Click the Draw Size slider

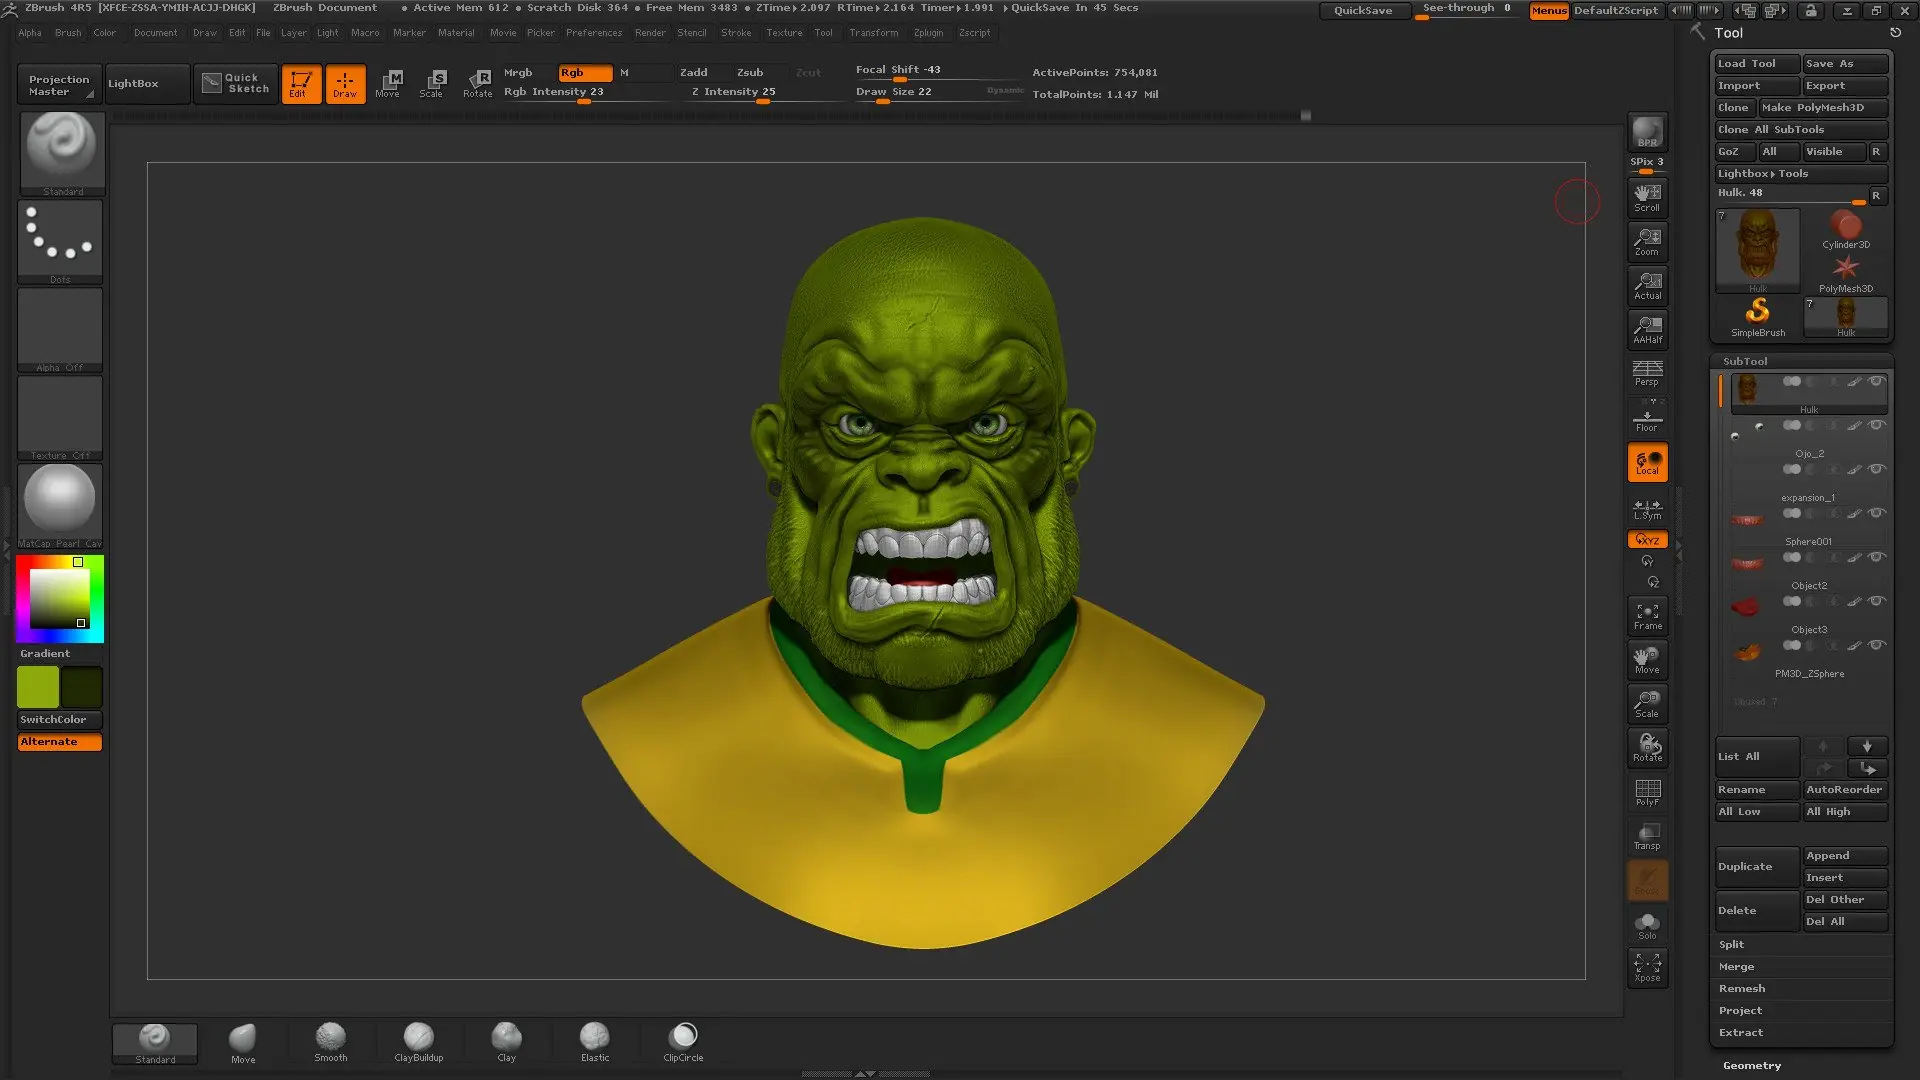pos(938,92)
